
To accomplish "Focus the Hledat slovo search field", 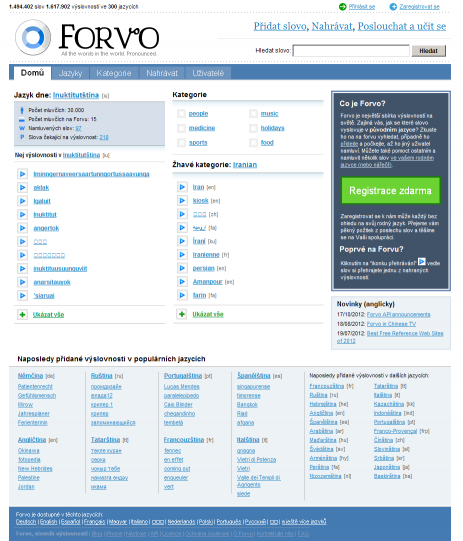I will [351, 51].
